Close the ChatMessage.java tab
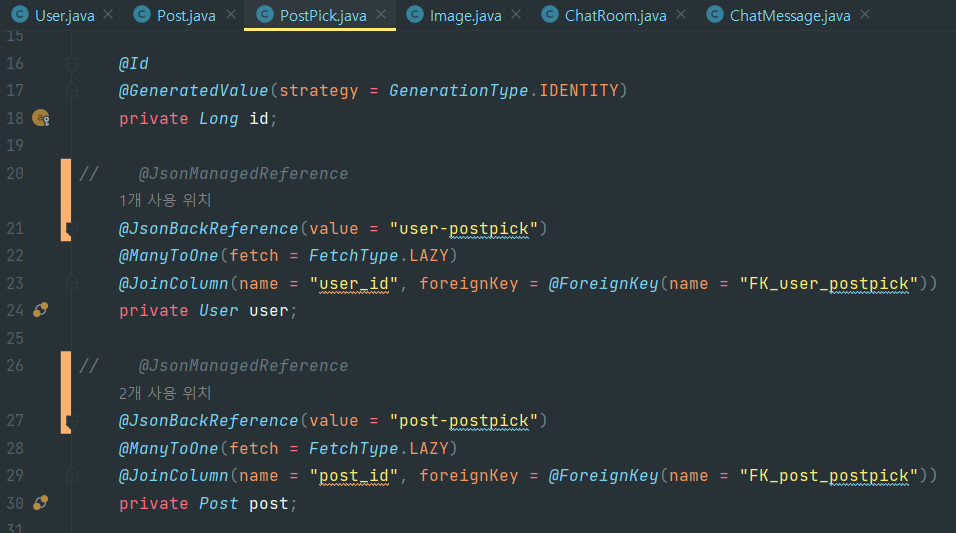Screen dimensions: 956x533 tap(865, 15)
